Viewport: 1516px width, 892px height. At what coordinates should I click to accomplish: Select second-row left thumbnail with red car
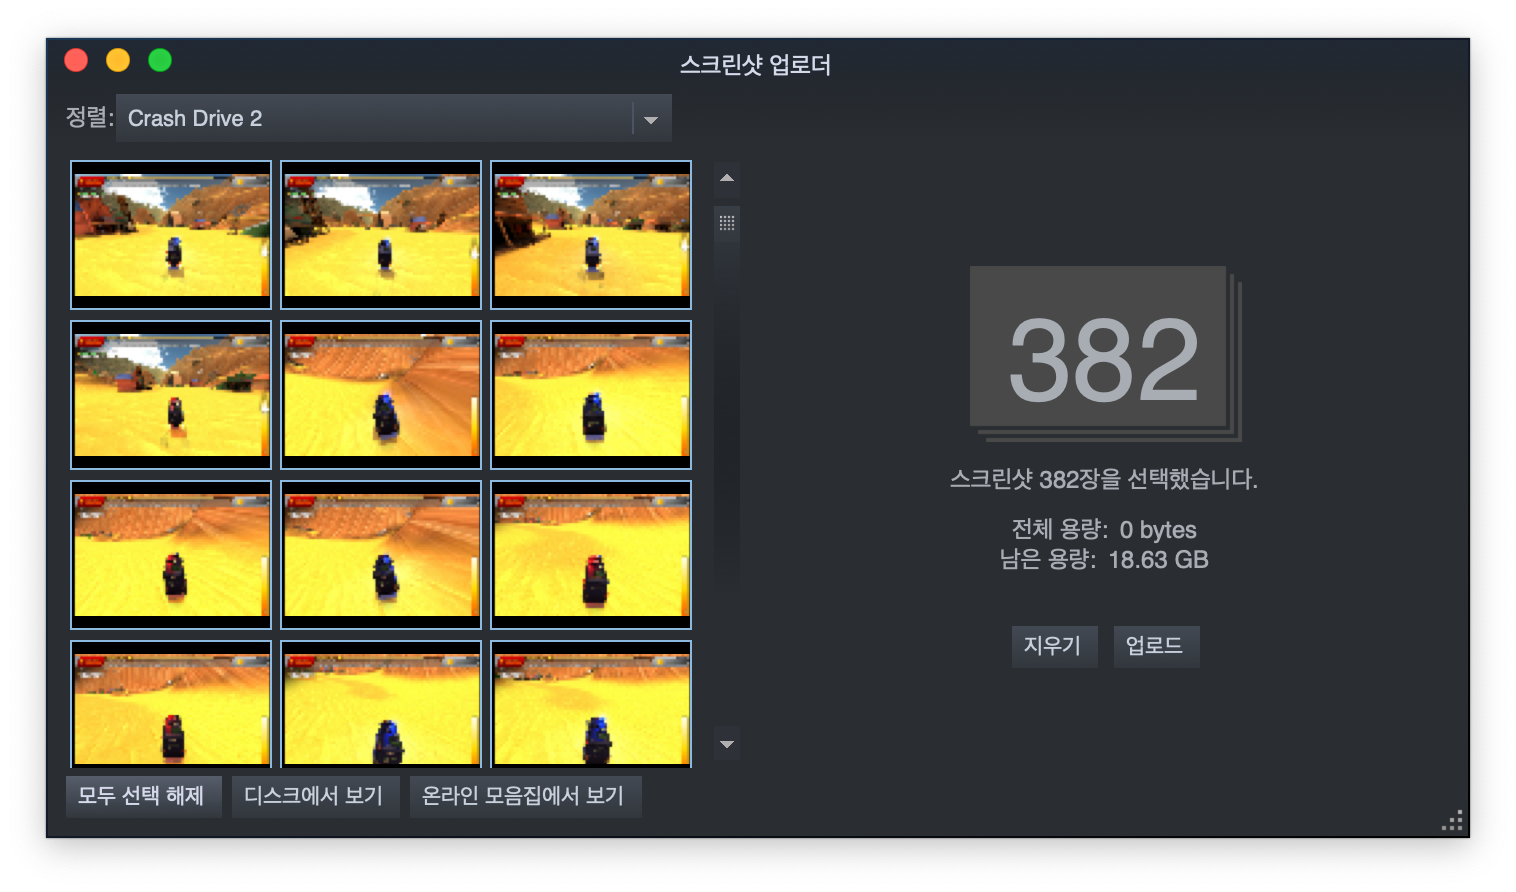click(x=171, y=395)
